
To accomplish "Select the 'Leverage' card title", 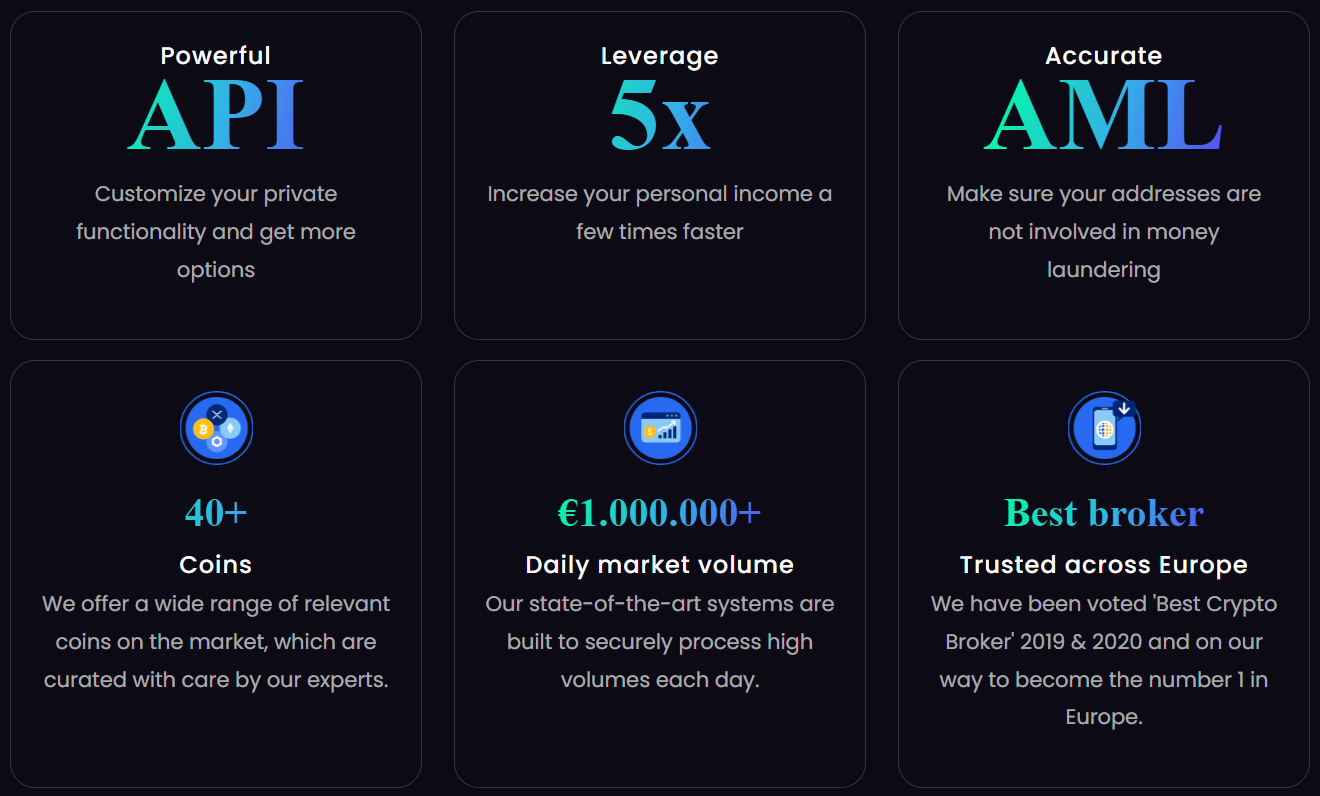I will [x=660, y=56].
